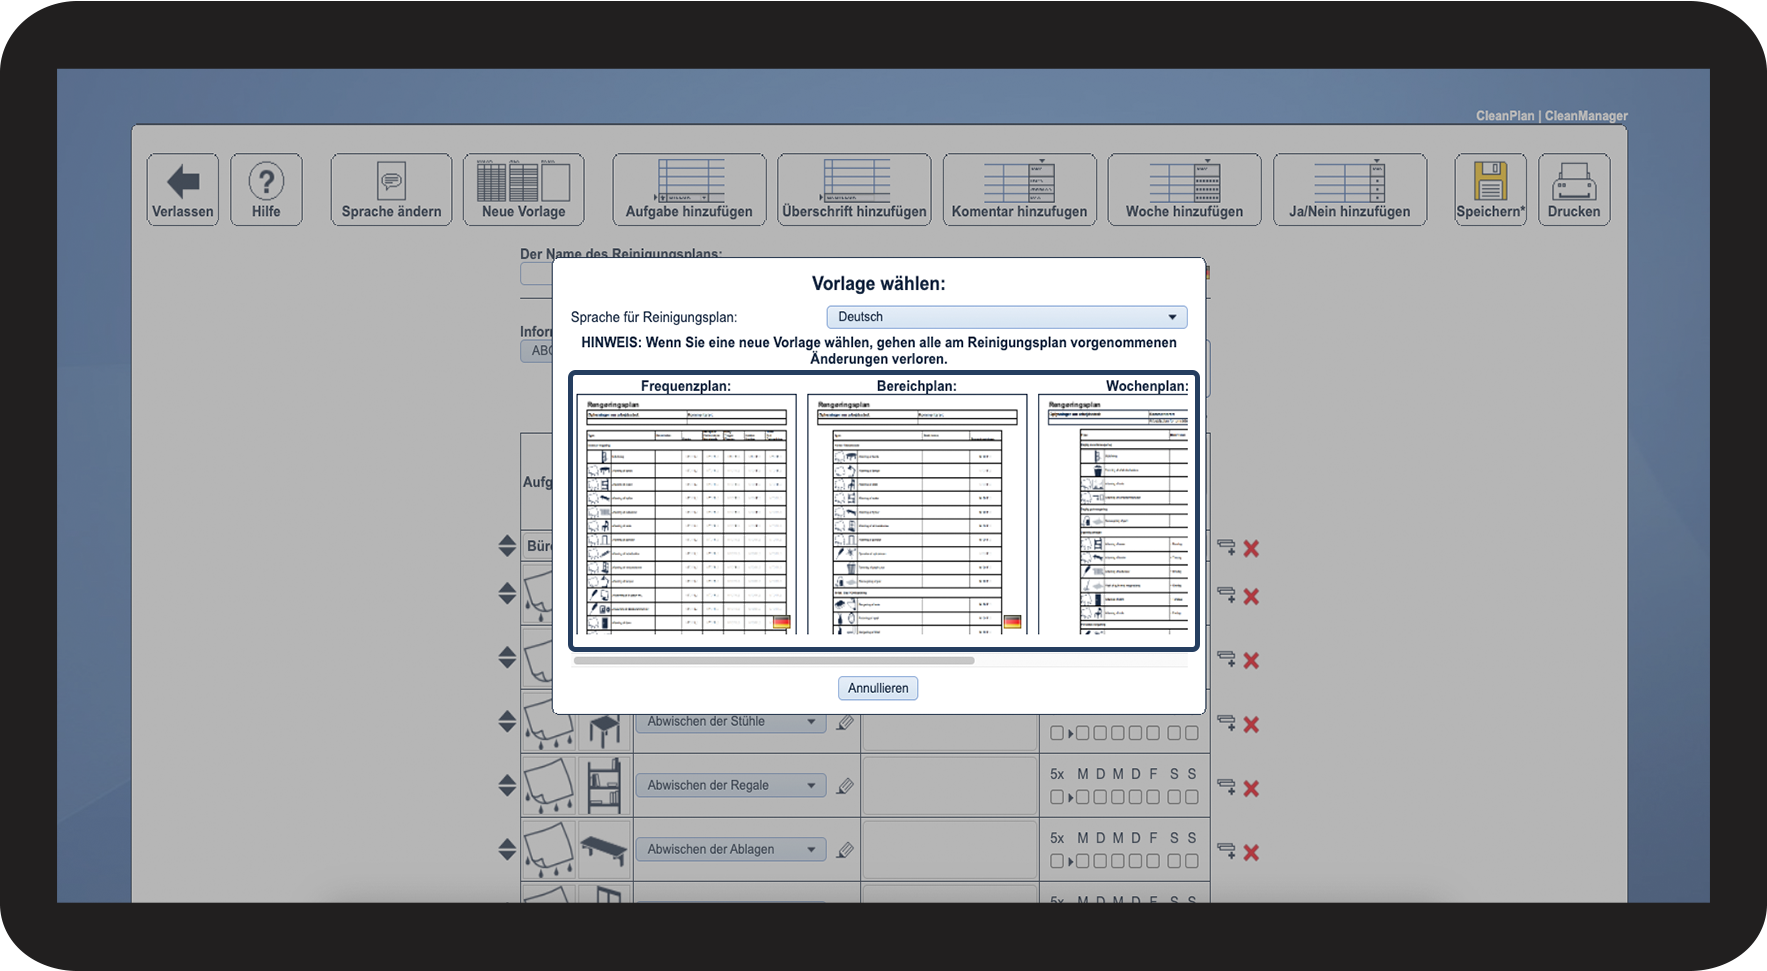Click the Sprache ändern speech bubble icon

pyautogui.click(x=391, y=181)
